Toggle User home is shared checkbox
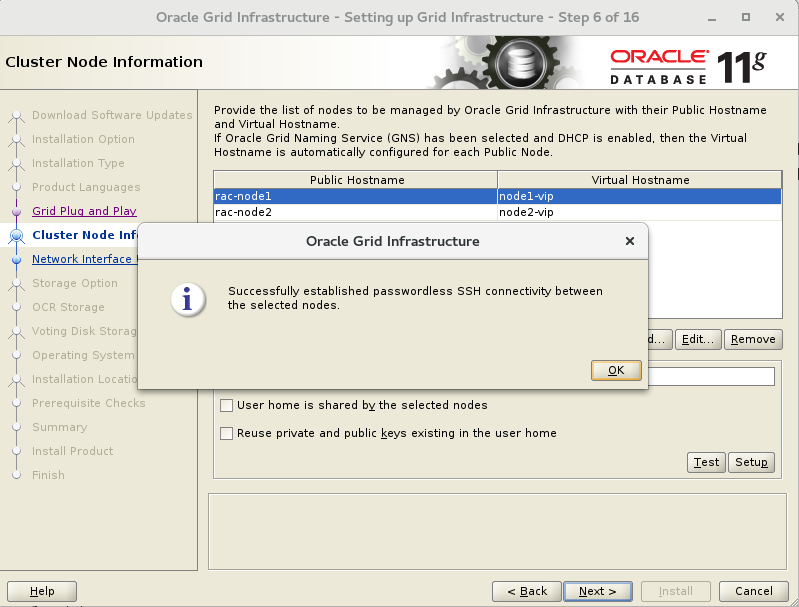Viewport: 799px width, 607px height. pos(226,405)
